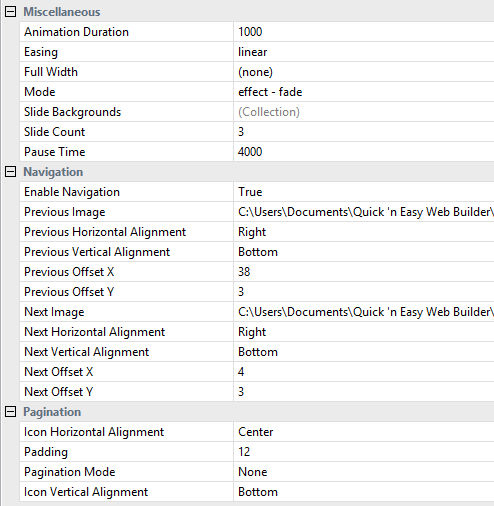
Task: Edit the Pause Time value 4000
Action: (x=364, y=152)
